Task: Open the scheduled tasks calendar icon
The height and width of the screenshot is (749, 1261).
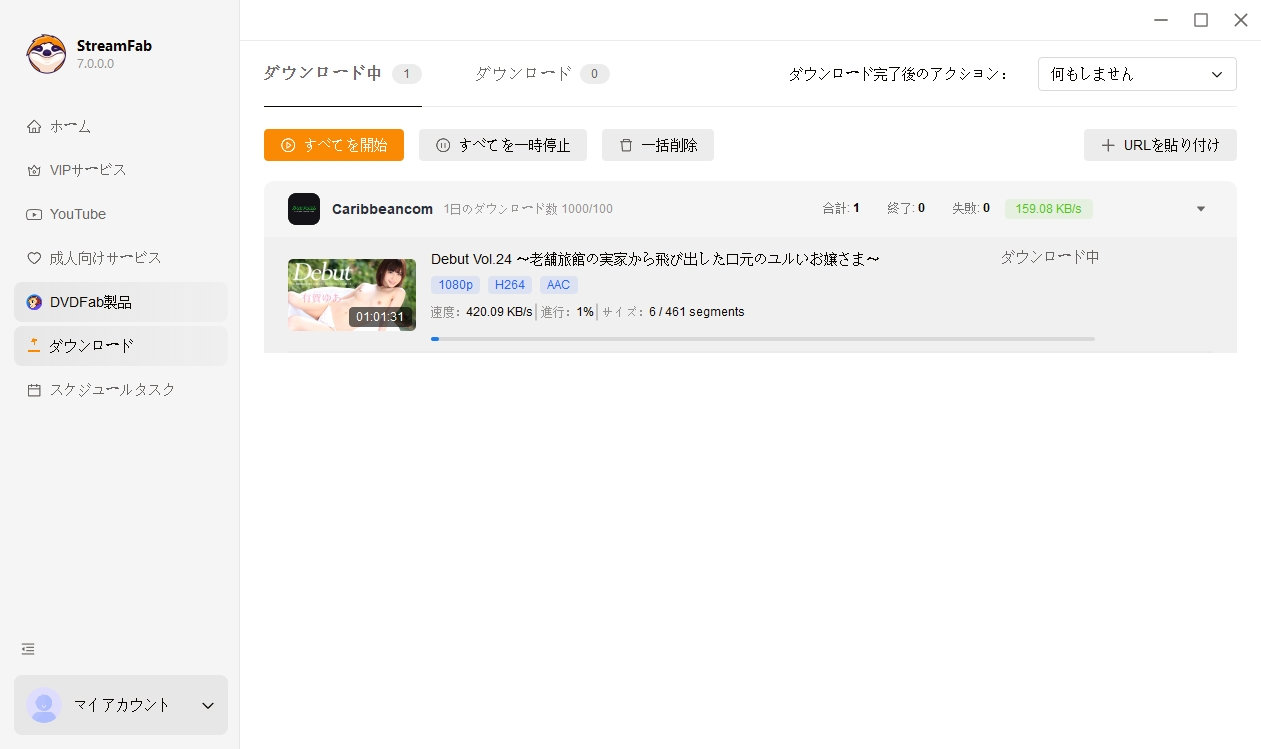Action: [34, 390]
